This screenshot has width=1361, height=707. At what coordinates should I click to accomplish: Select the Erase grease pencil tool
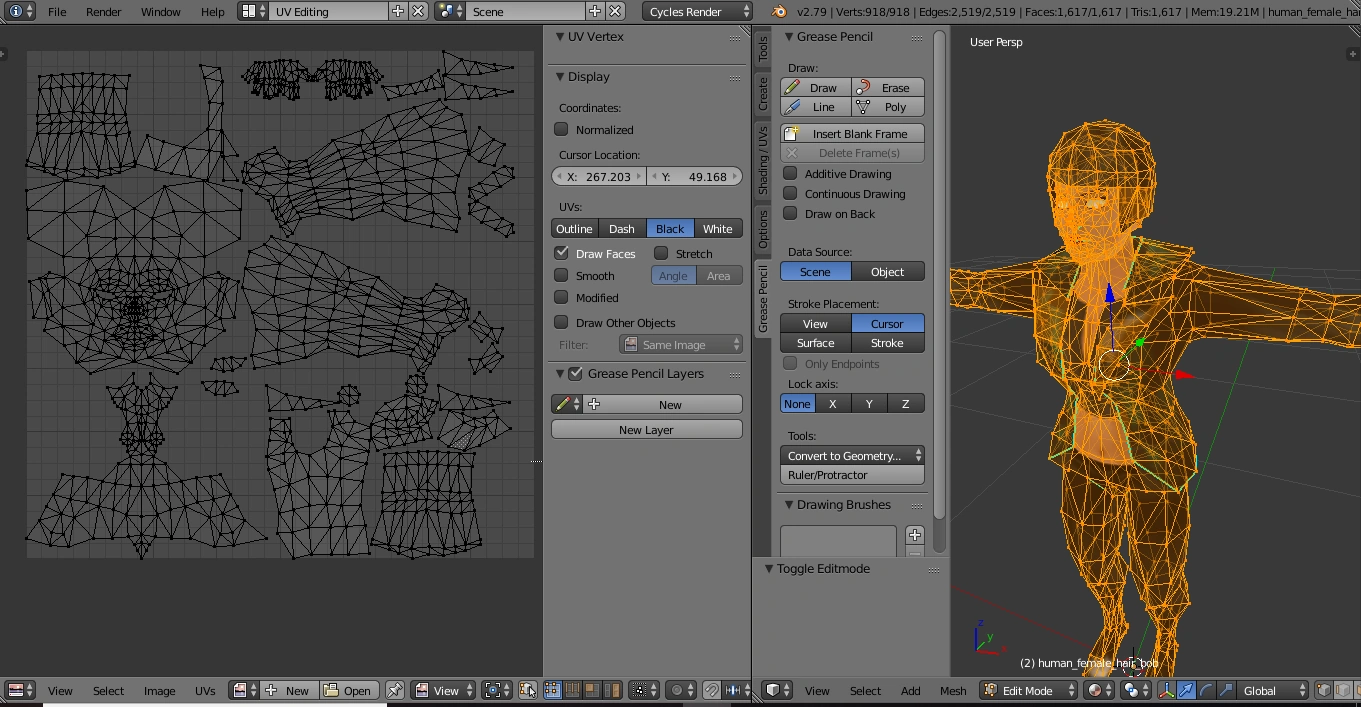[x=888, y=88]
